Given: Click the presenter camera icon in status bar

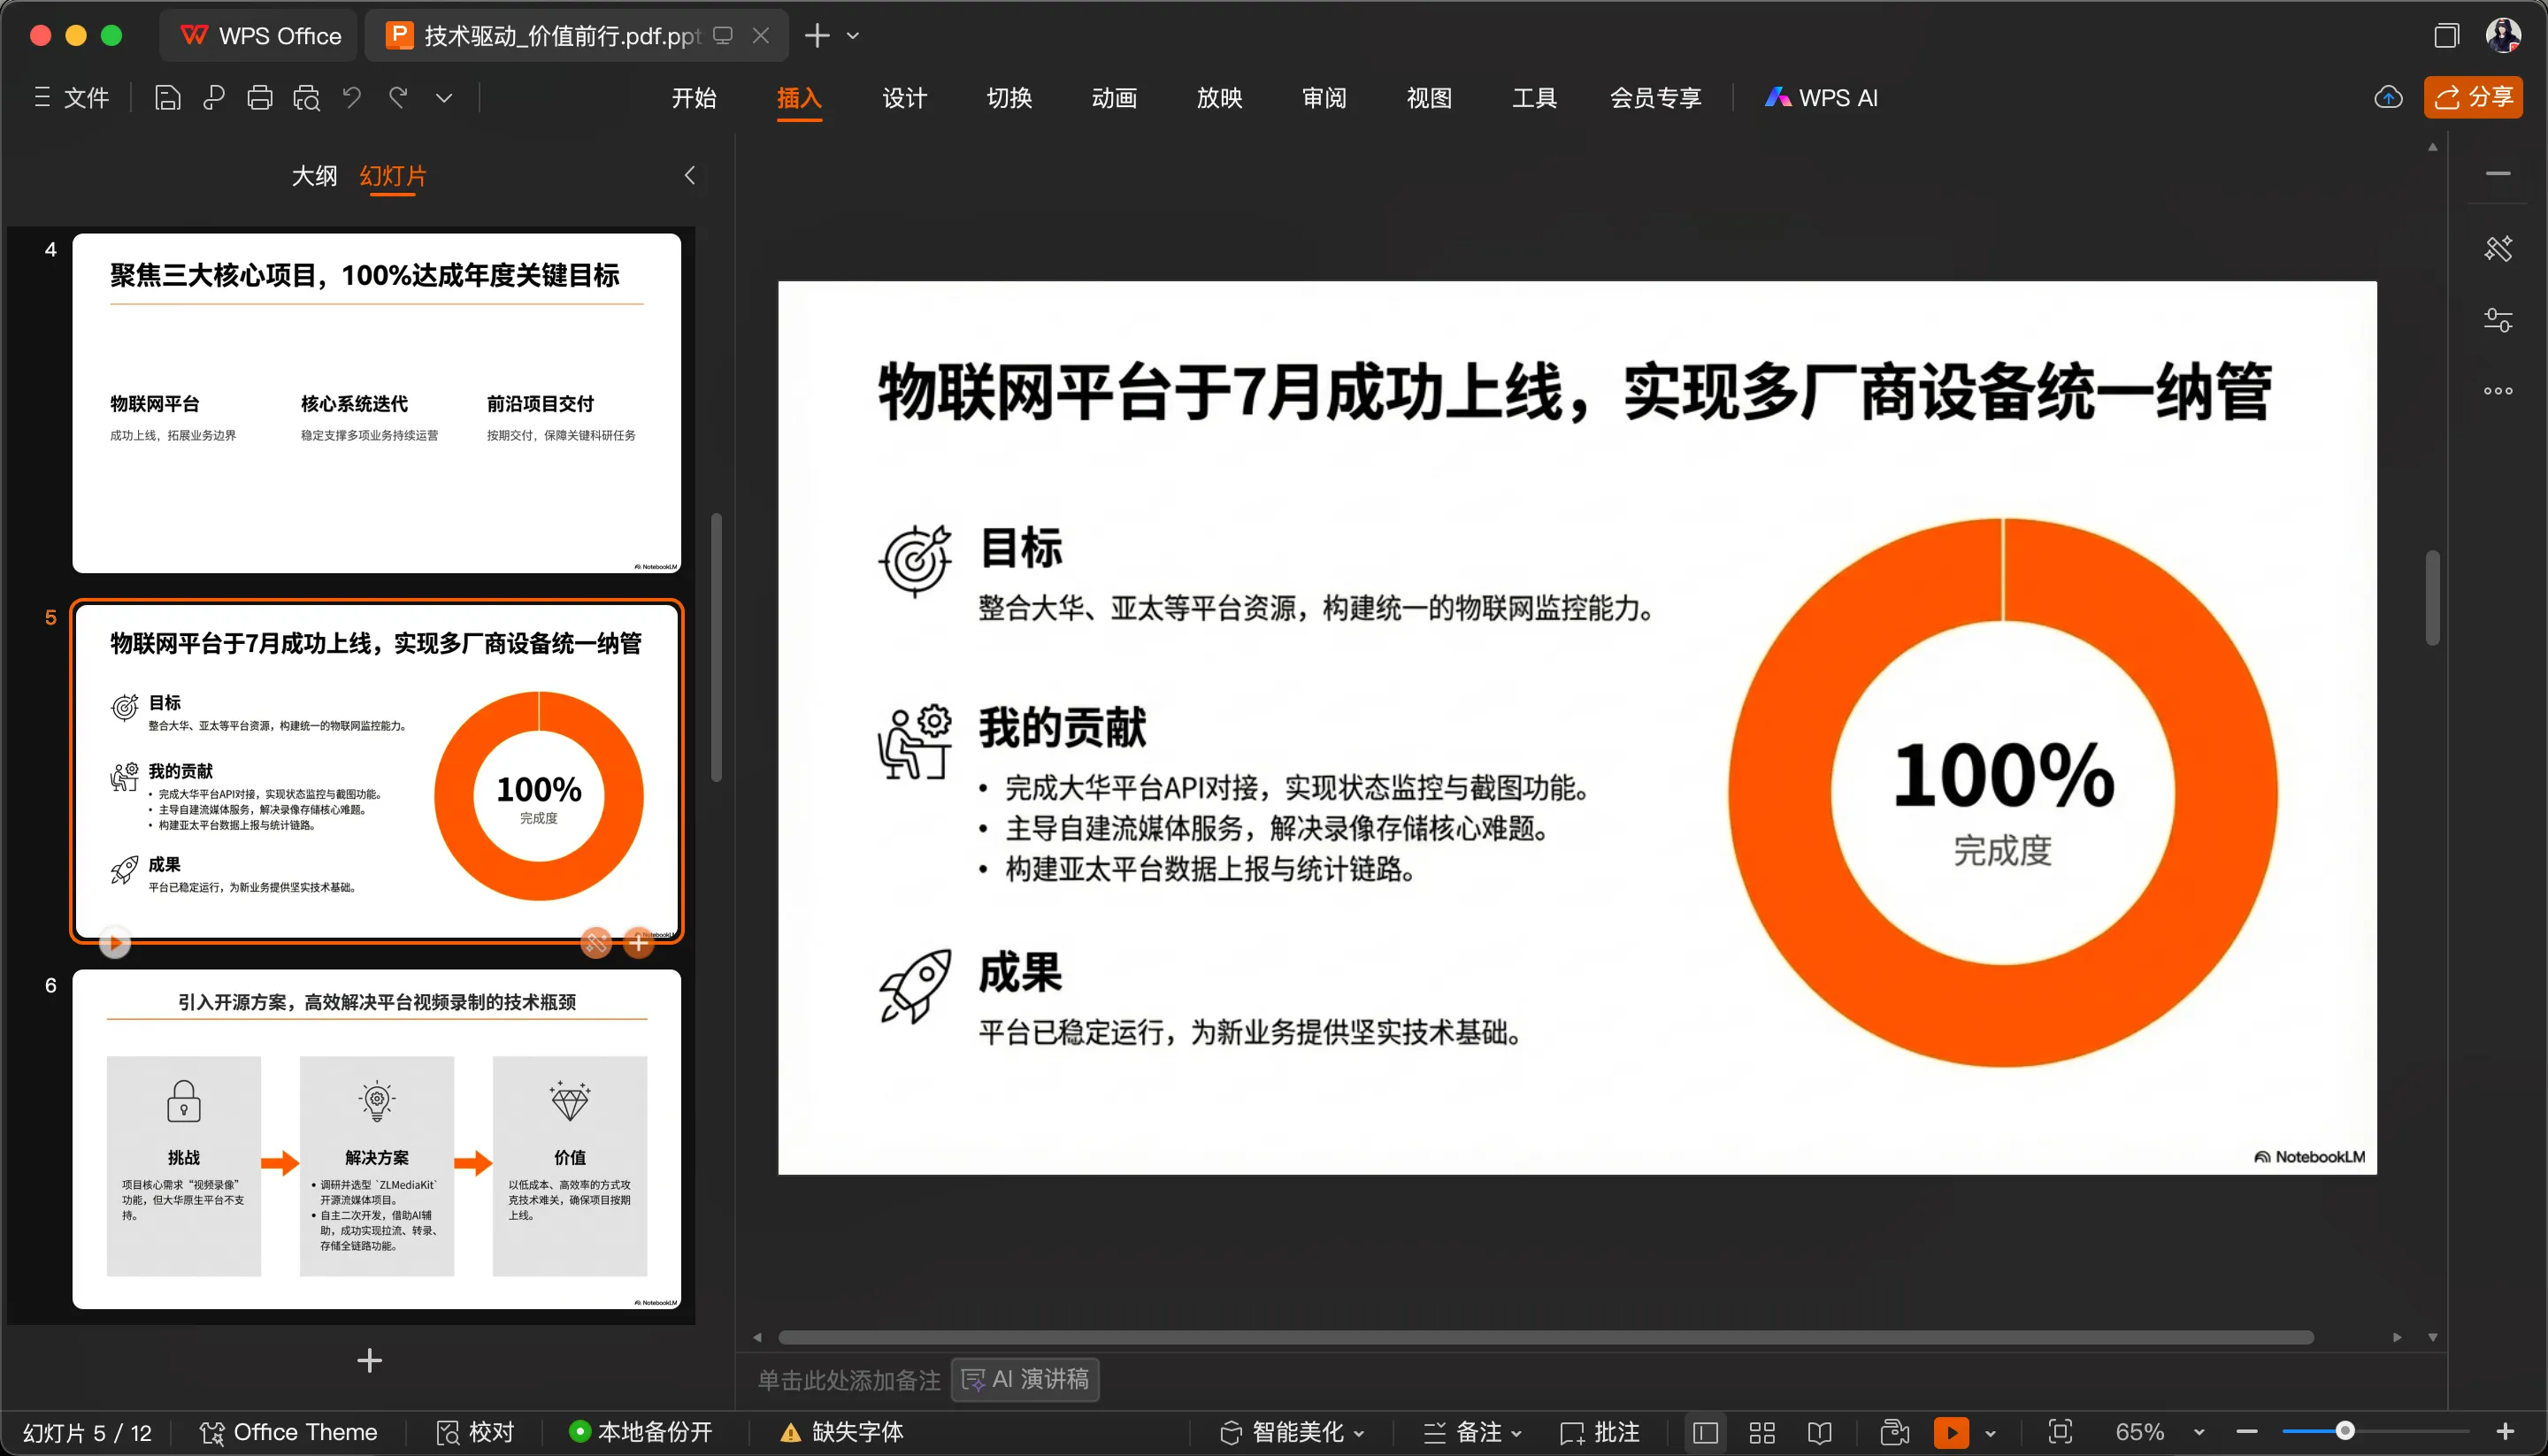Looking at the screenshot, I should pyautogui.click(x=1895, y=1432).
